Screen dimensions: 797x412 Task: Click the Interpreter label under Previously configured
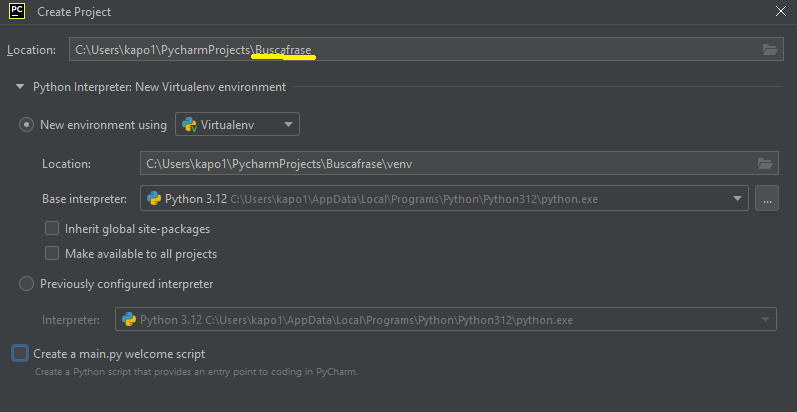click(71, 320)
